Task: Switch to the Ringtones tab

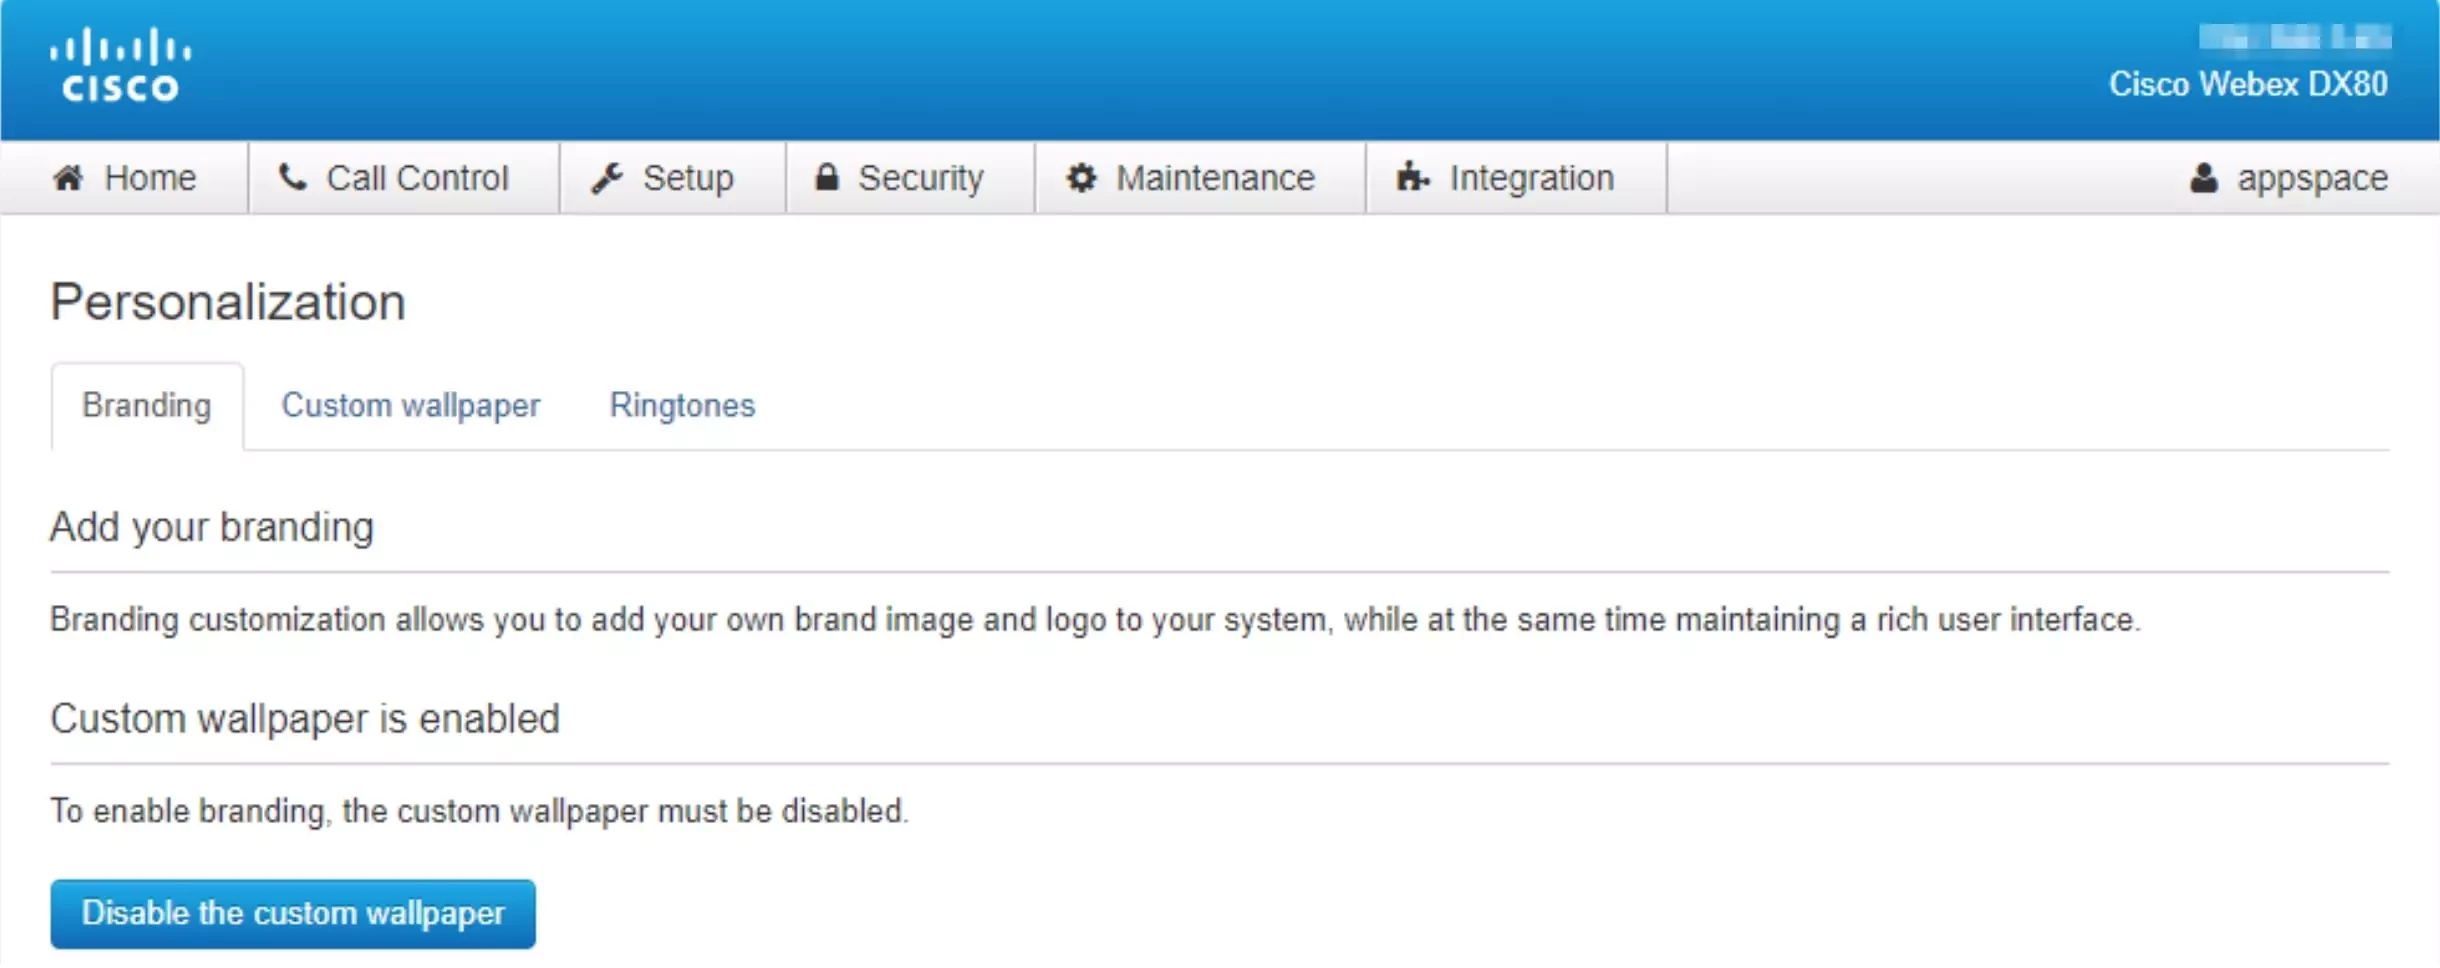Action: (x=683, y=406)
